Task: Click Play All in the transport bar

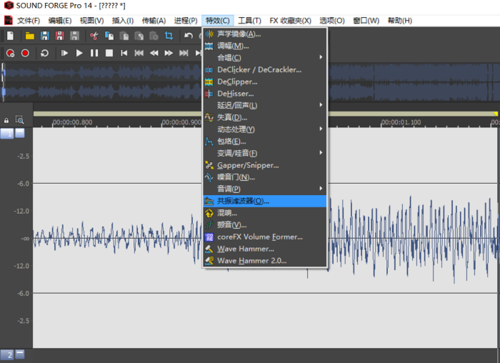Action: tap(64, 53)
